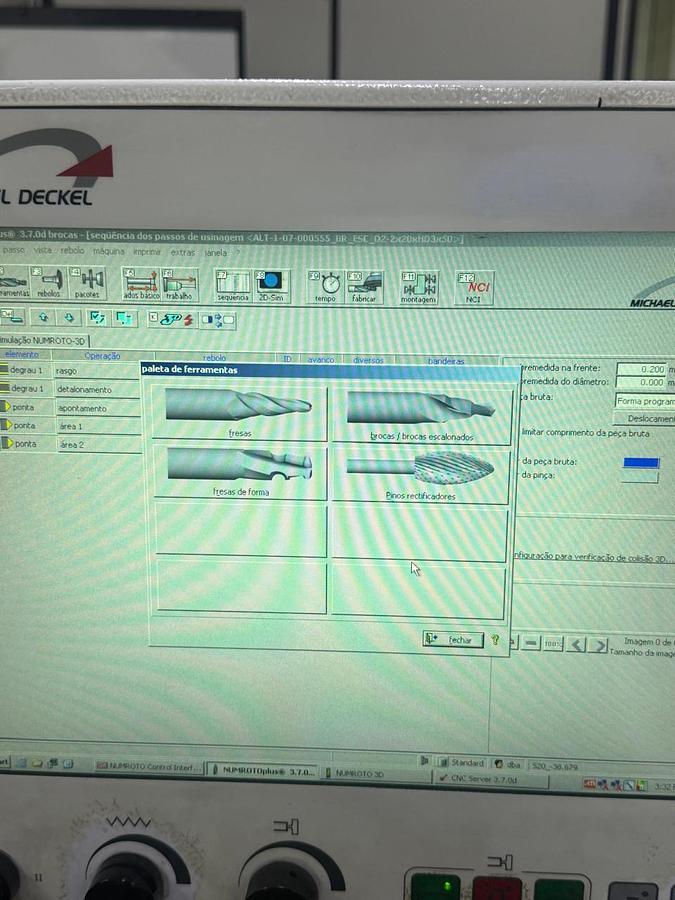
Task: Choose brocas / brocas escalonados tool
Action: [x=421, y=412]
